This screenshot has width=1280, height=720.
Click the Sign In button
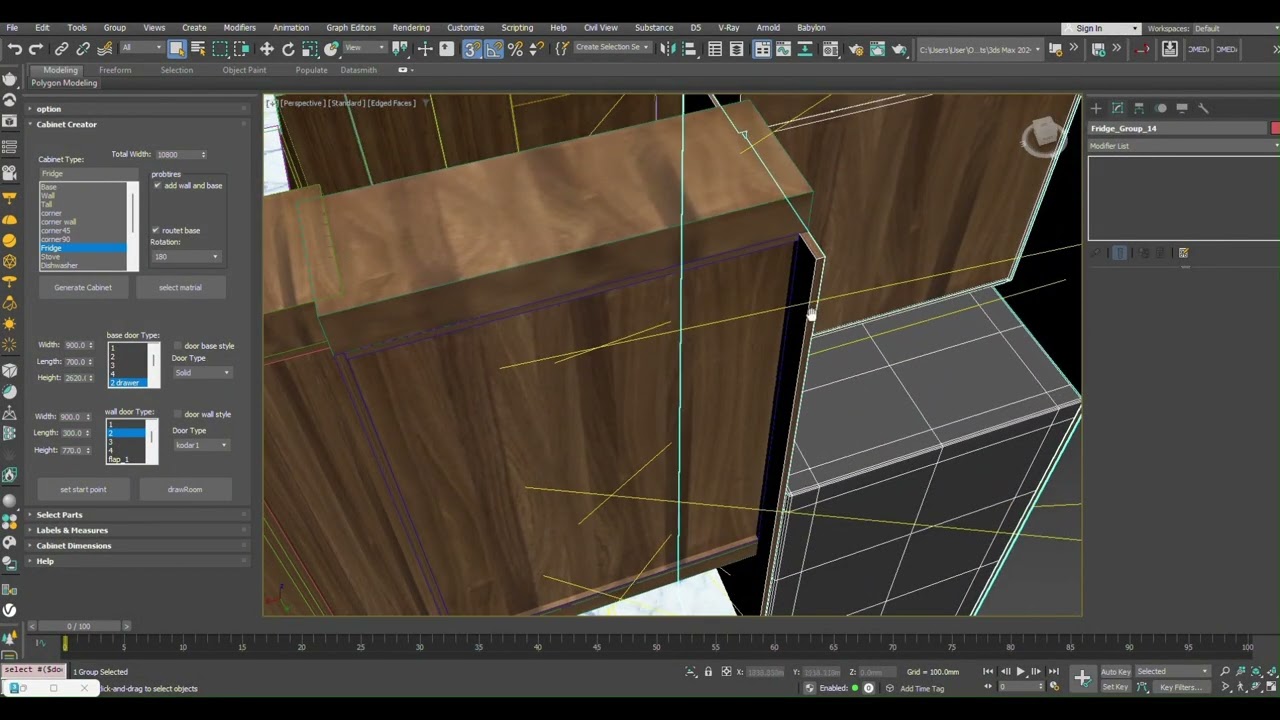[1100, 28]
